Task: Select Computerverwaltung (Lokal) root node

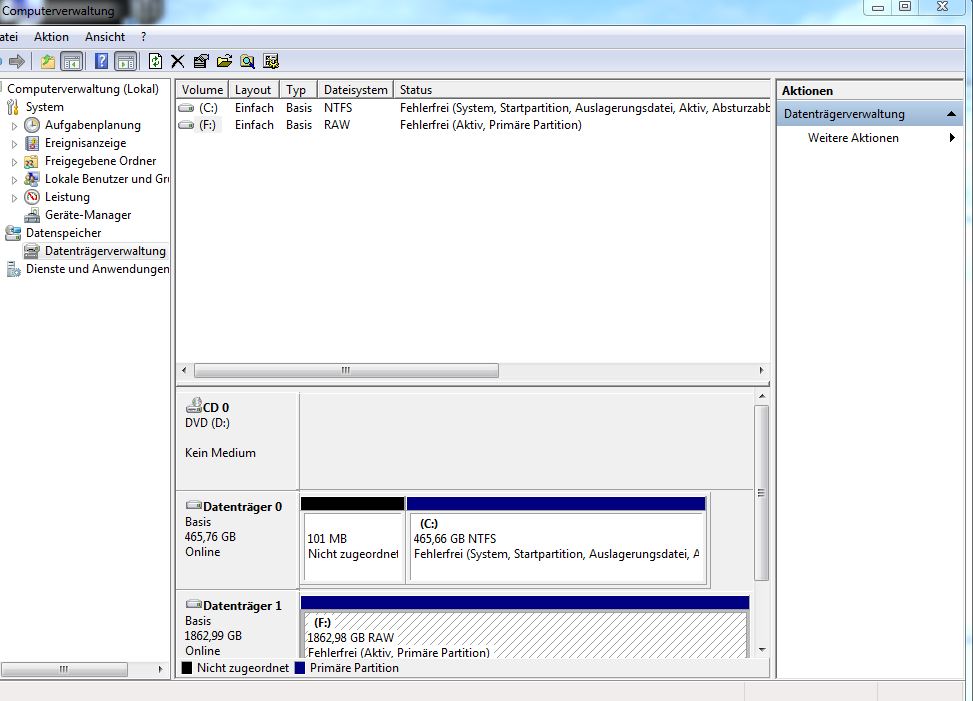Action: tap(83, 89)
